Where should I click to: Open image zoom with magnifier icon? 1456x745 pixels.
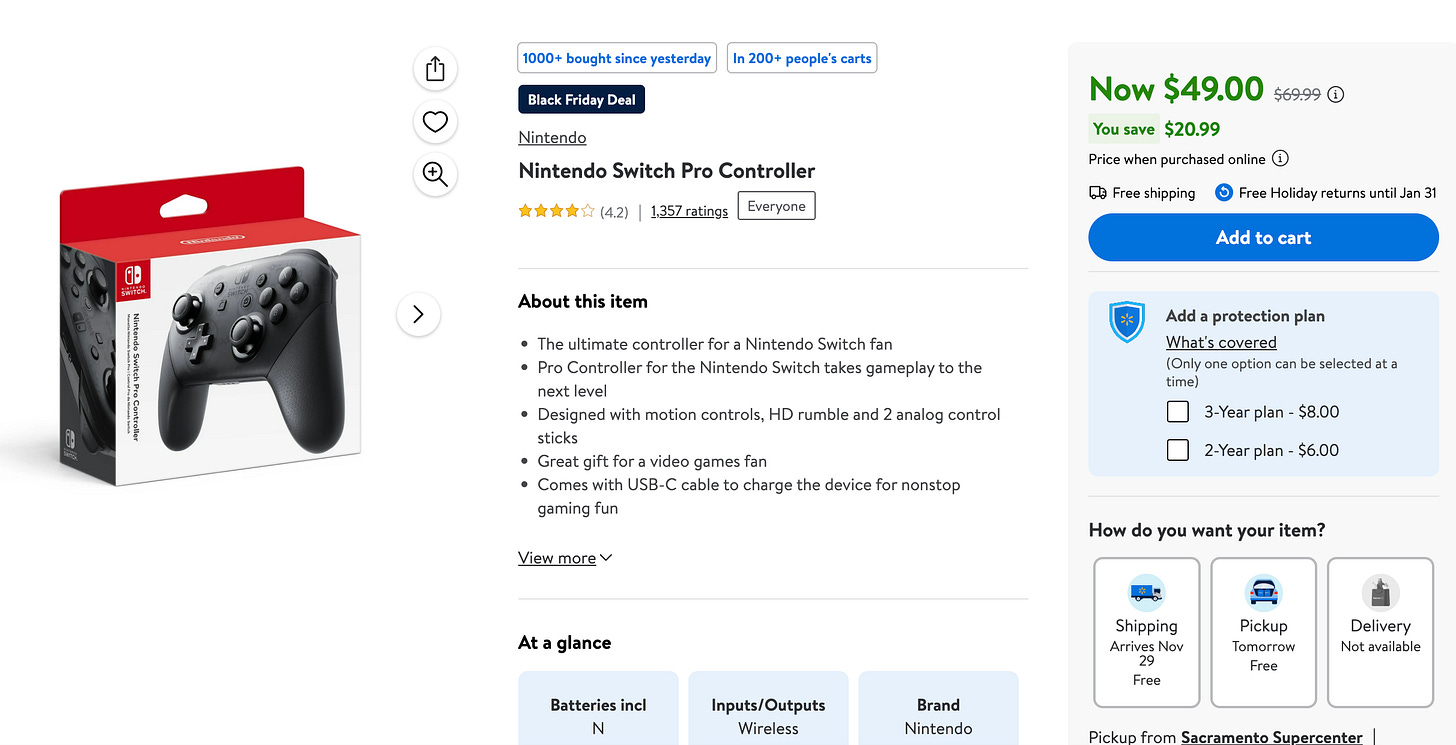(434, 174)
